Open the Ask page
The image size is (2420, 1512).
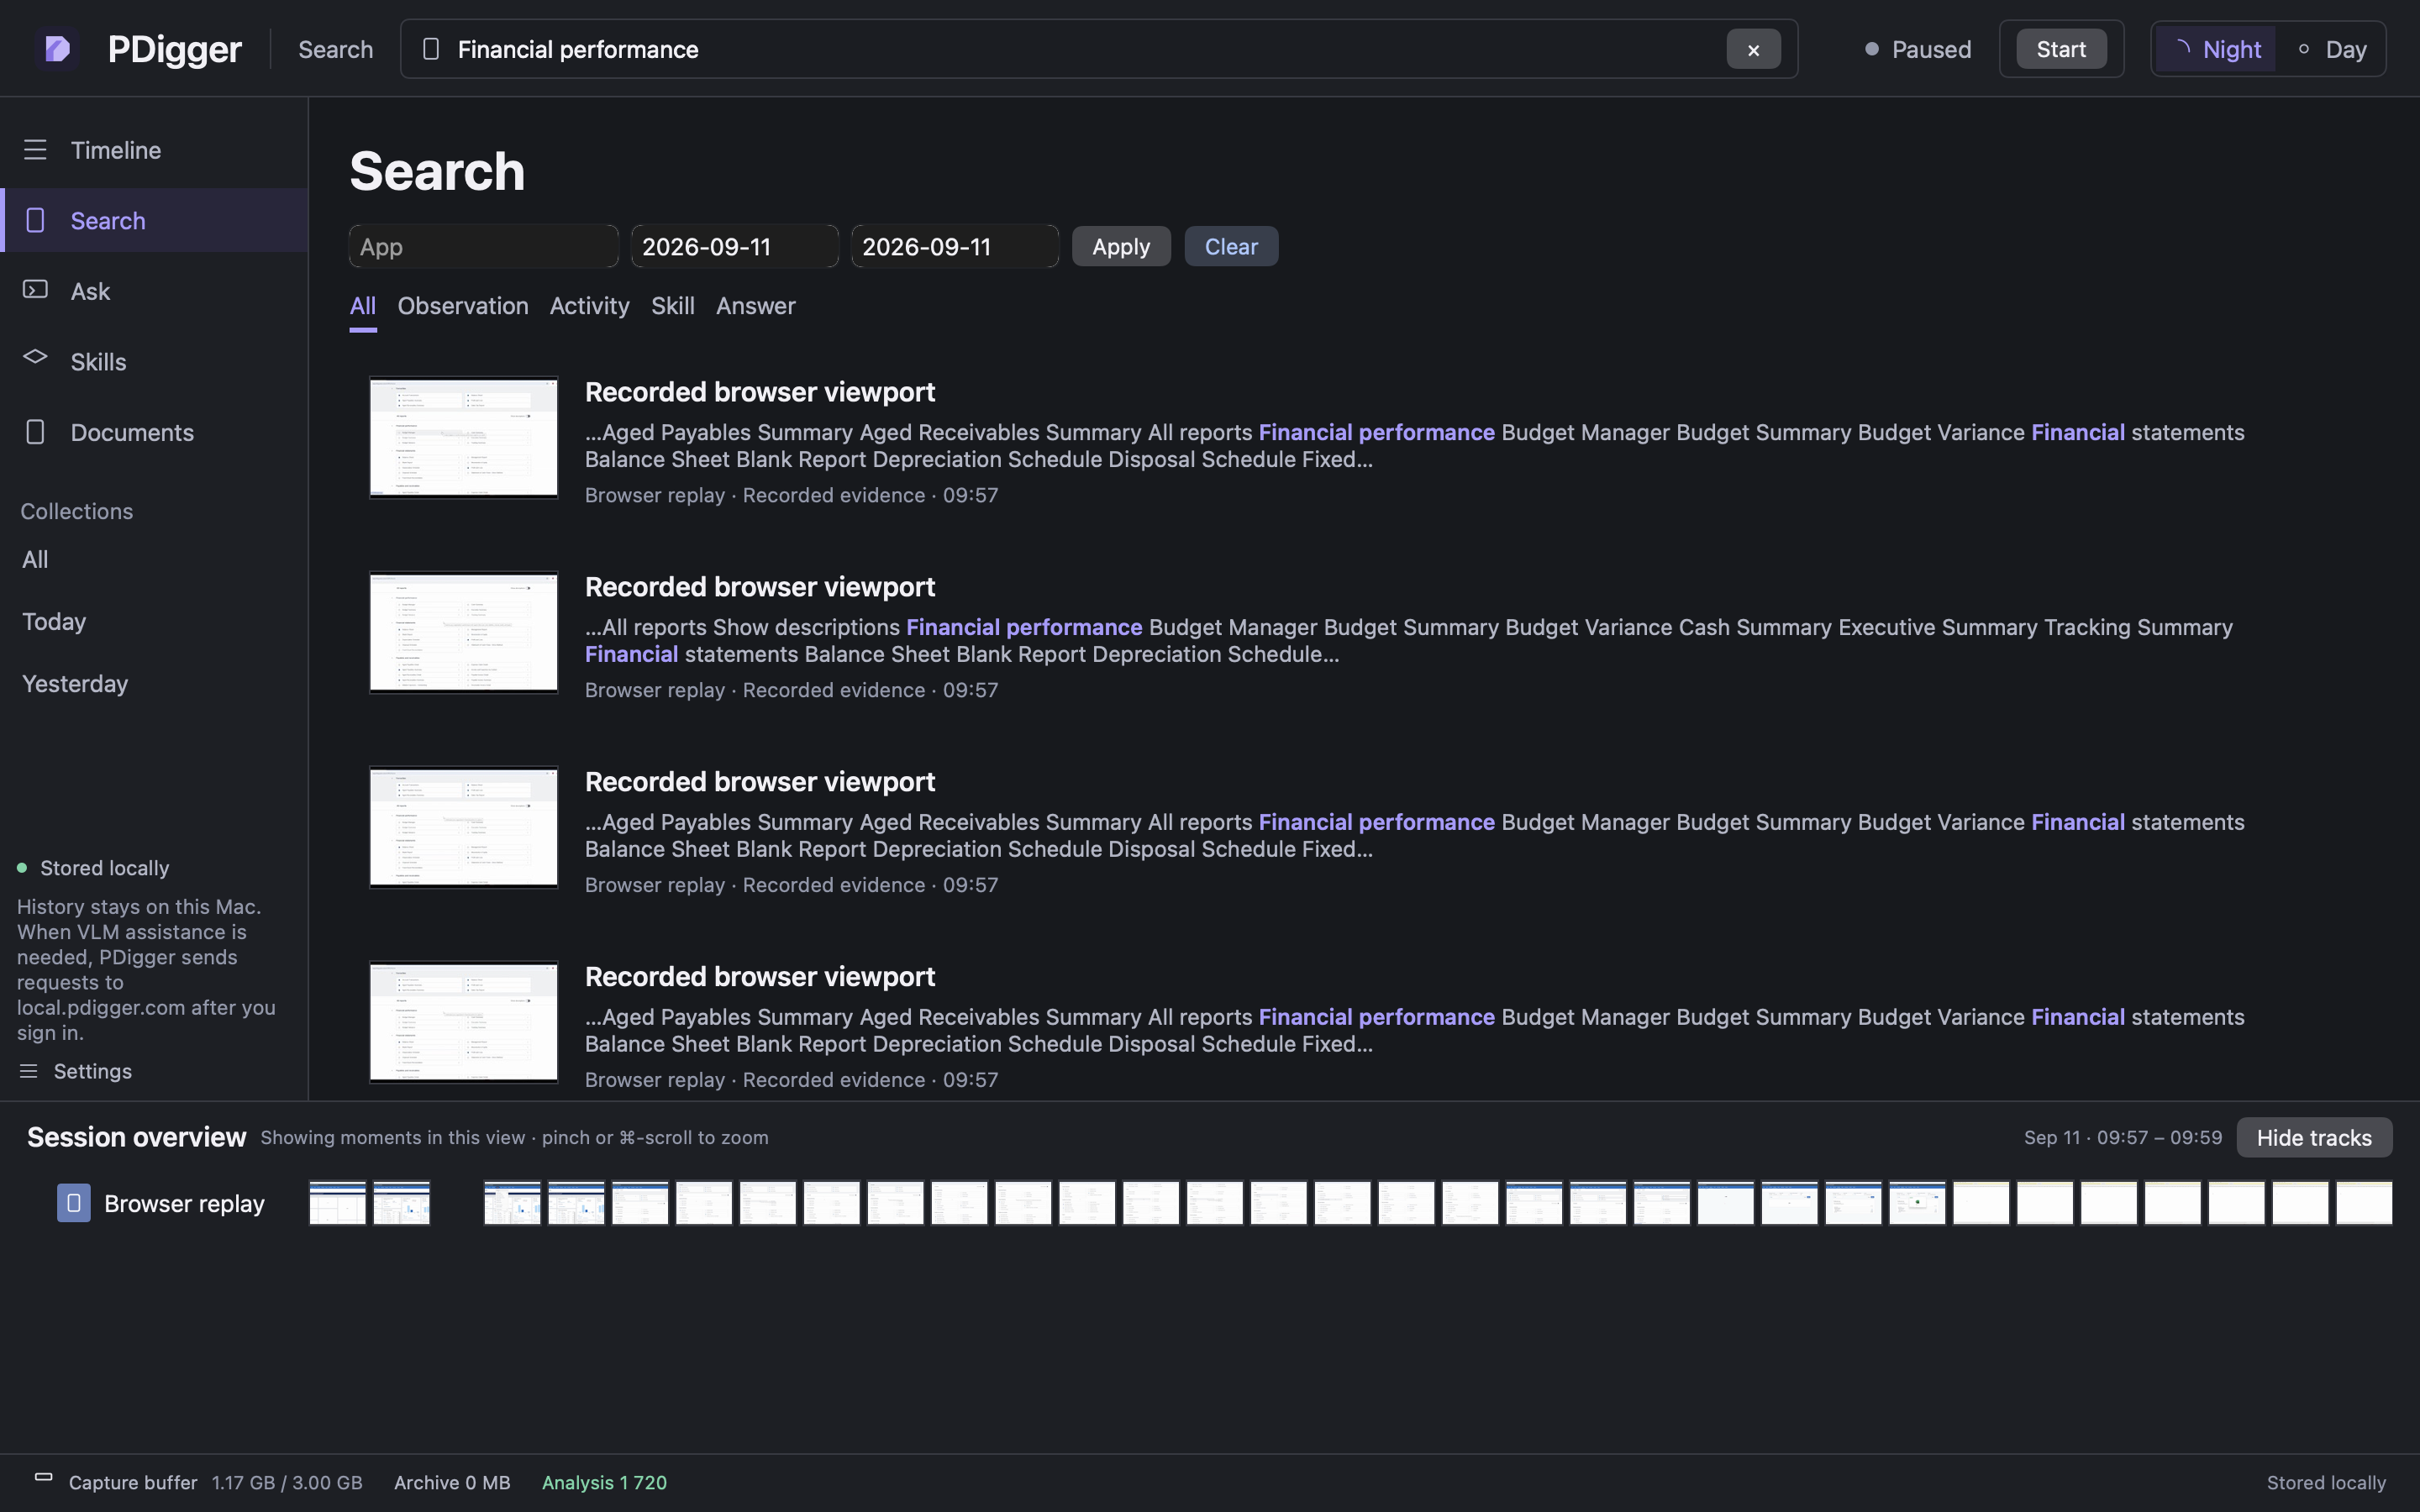coord(154,291)
